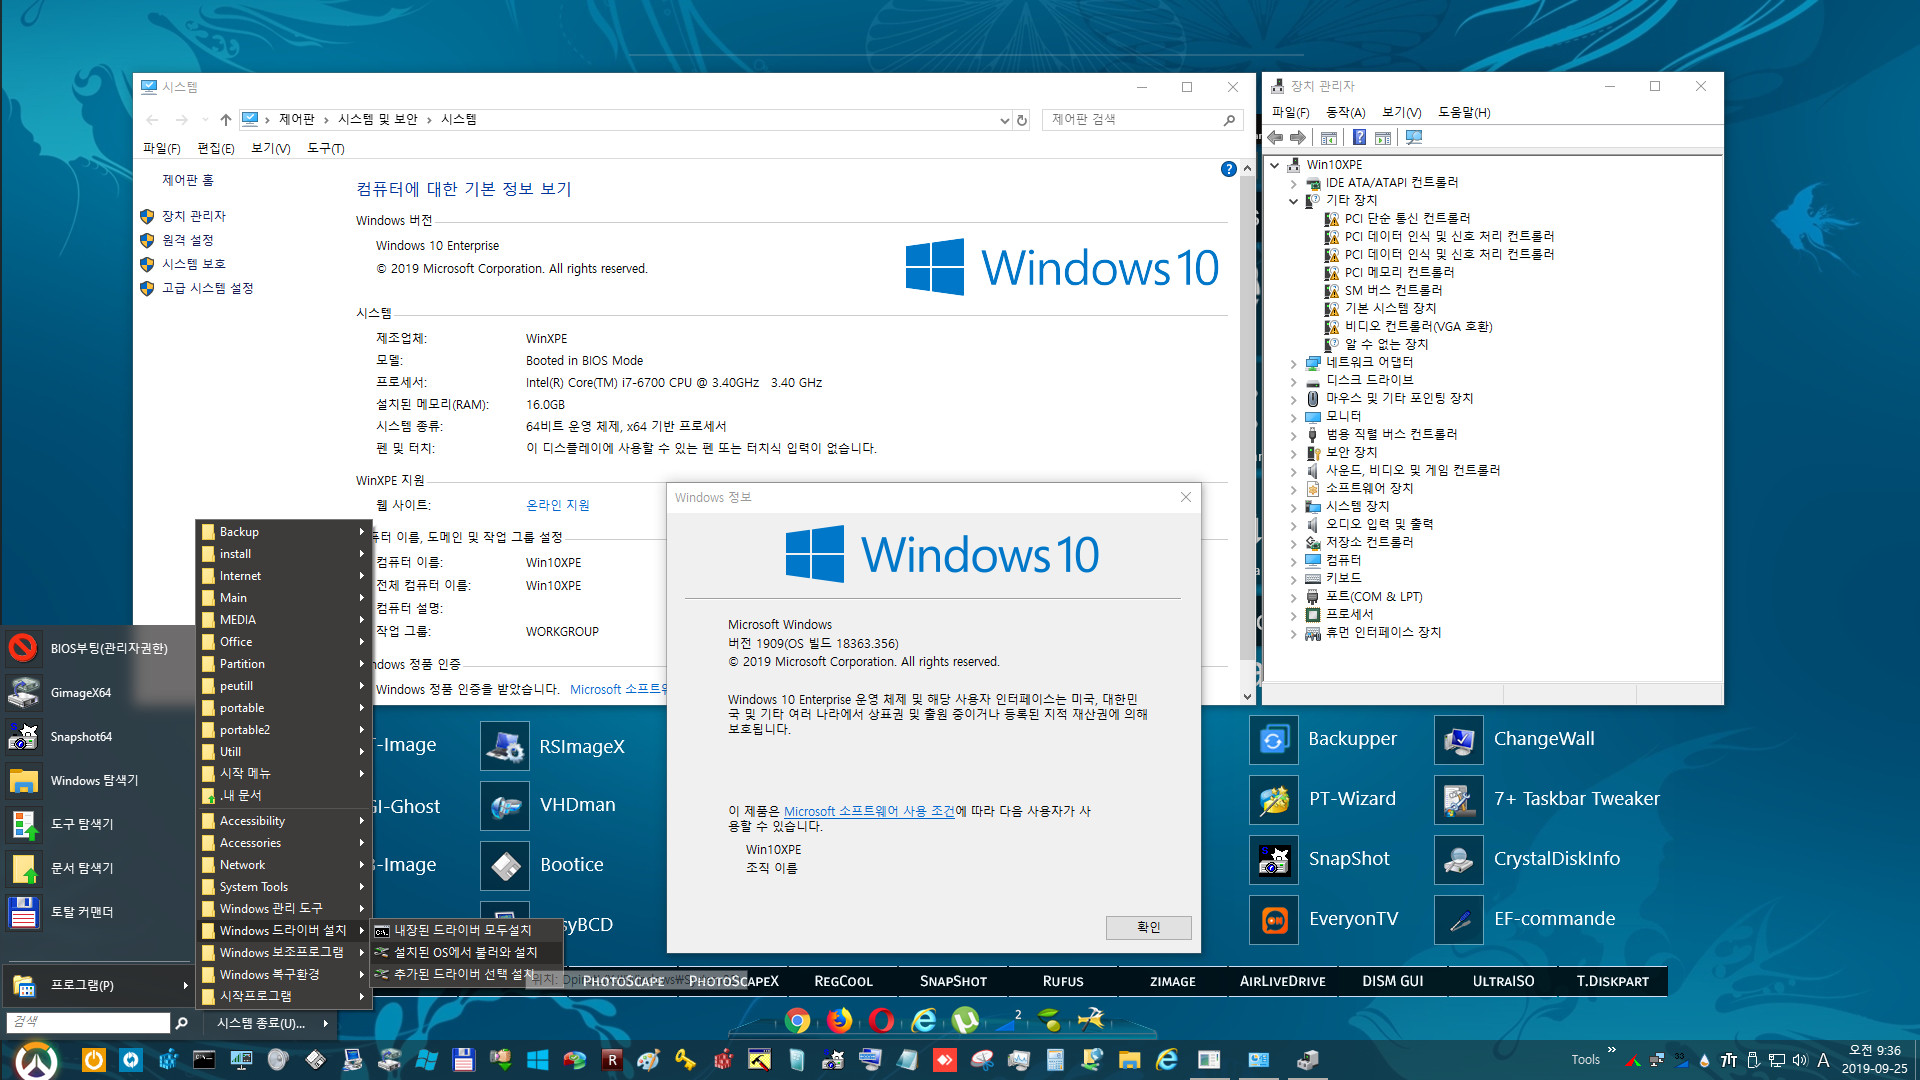Click 원격 설정 sidebar link
Image resolution: width=1920 pixels, height=1080 pixels.
188,240
